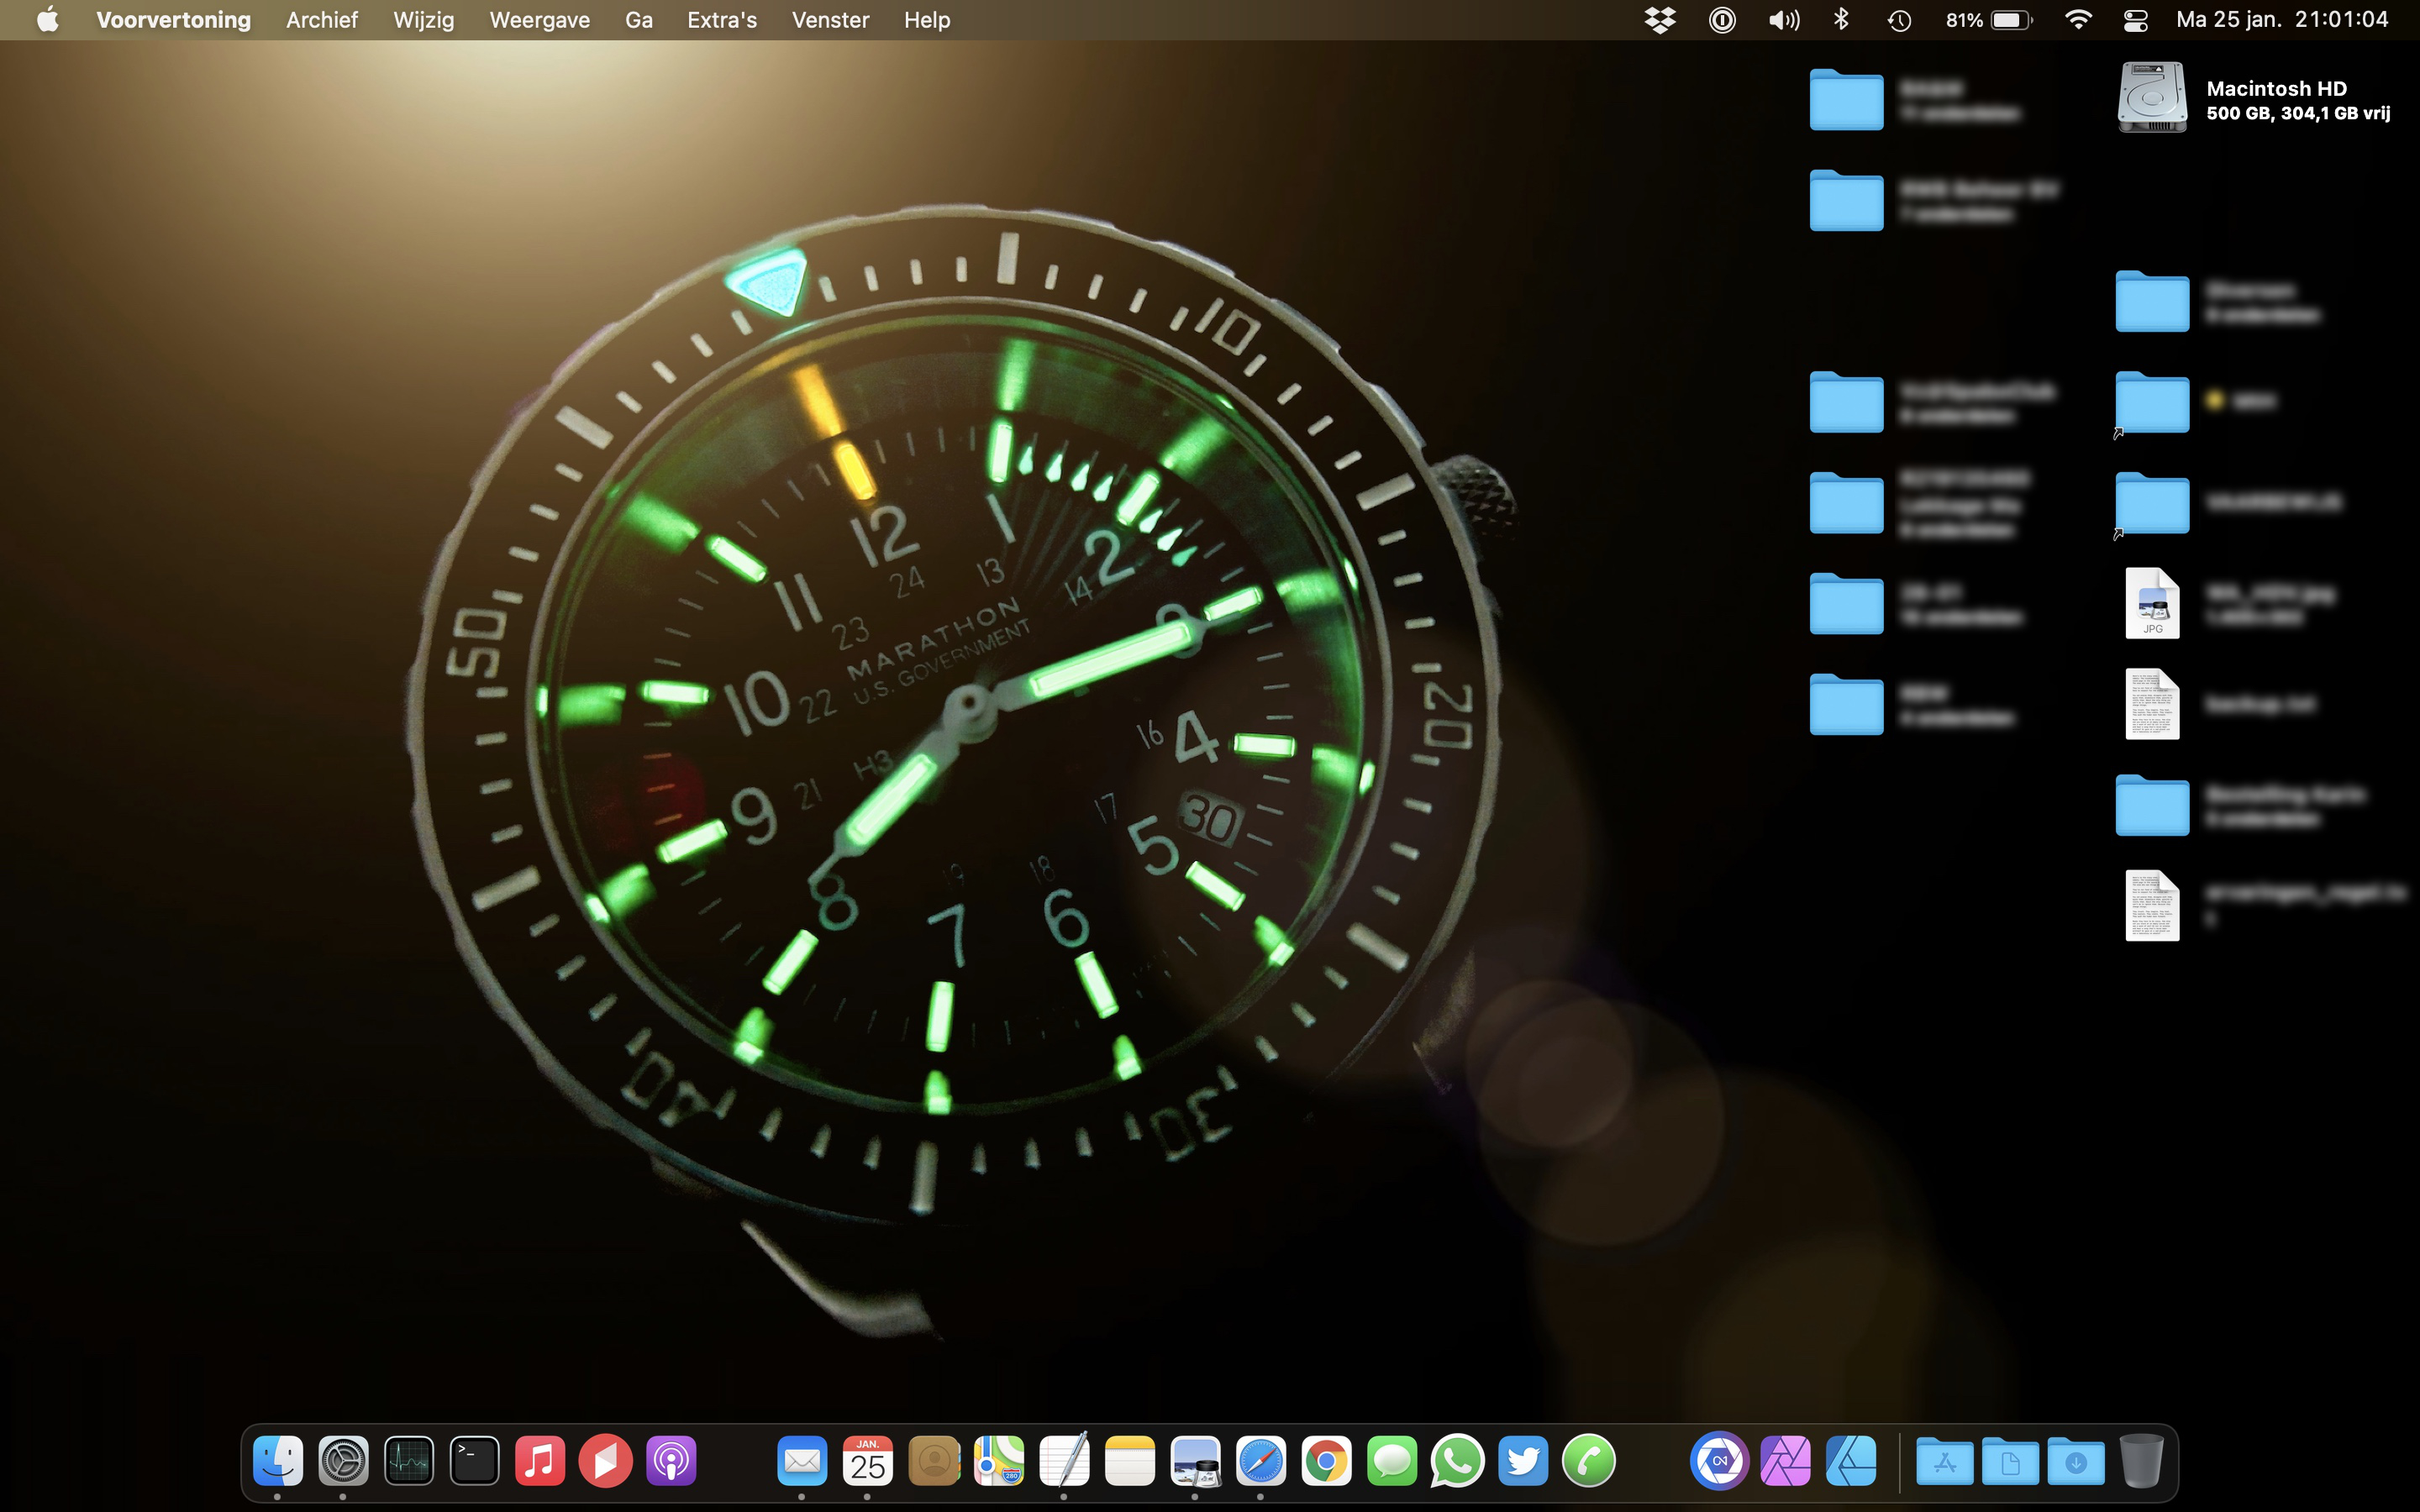2420x1512 pixels.
Task: Open the purple Podcasts app
Action: pyautogui.click(x=671, y=1461)
